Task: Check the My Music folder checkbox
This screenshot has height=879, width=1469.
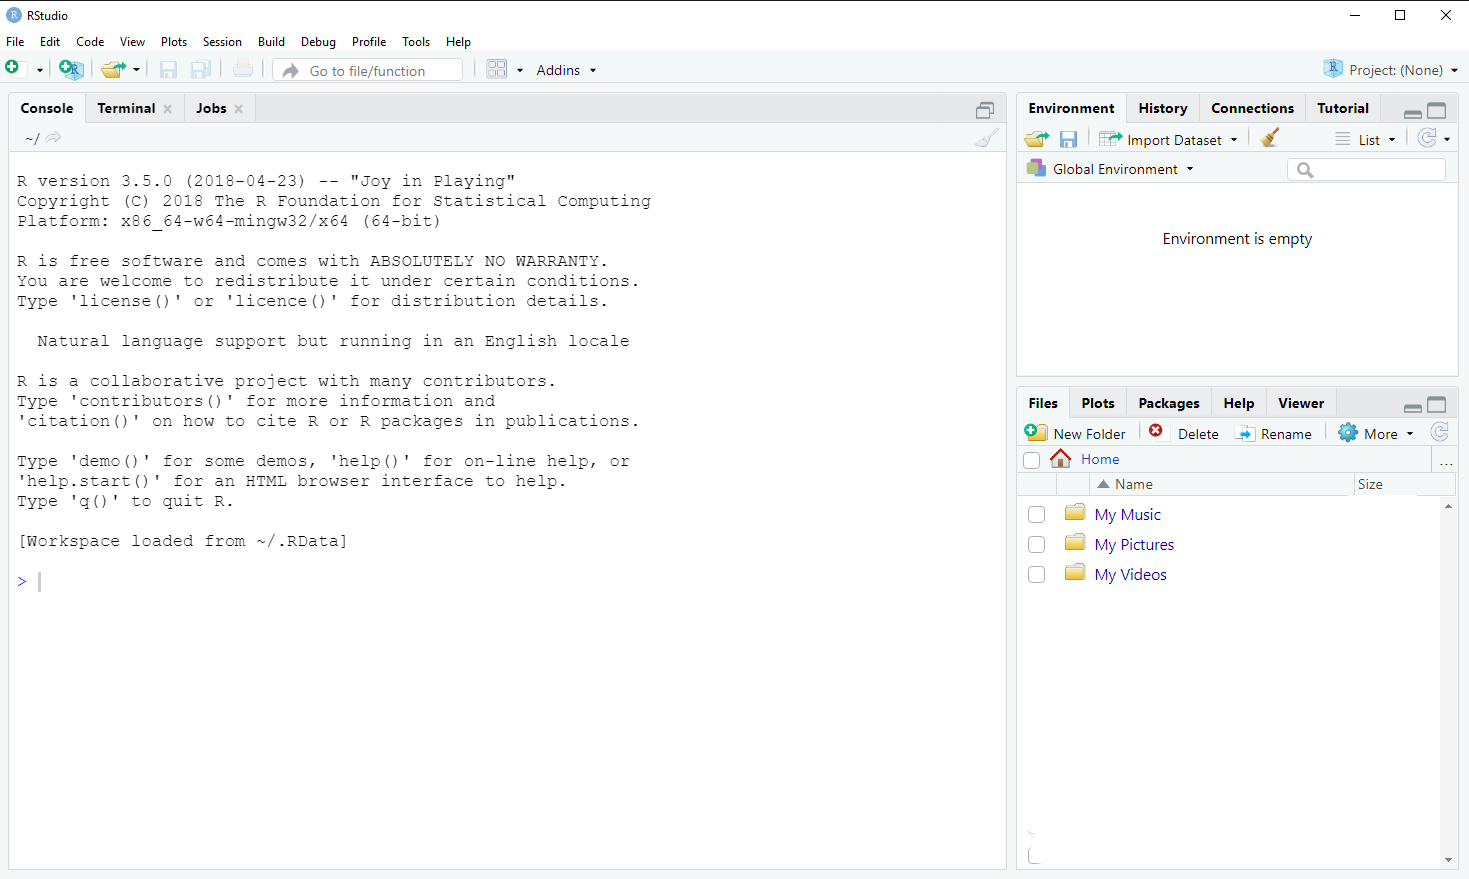Action: point(1036,514)
